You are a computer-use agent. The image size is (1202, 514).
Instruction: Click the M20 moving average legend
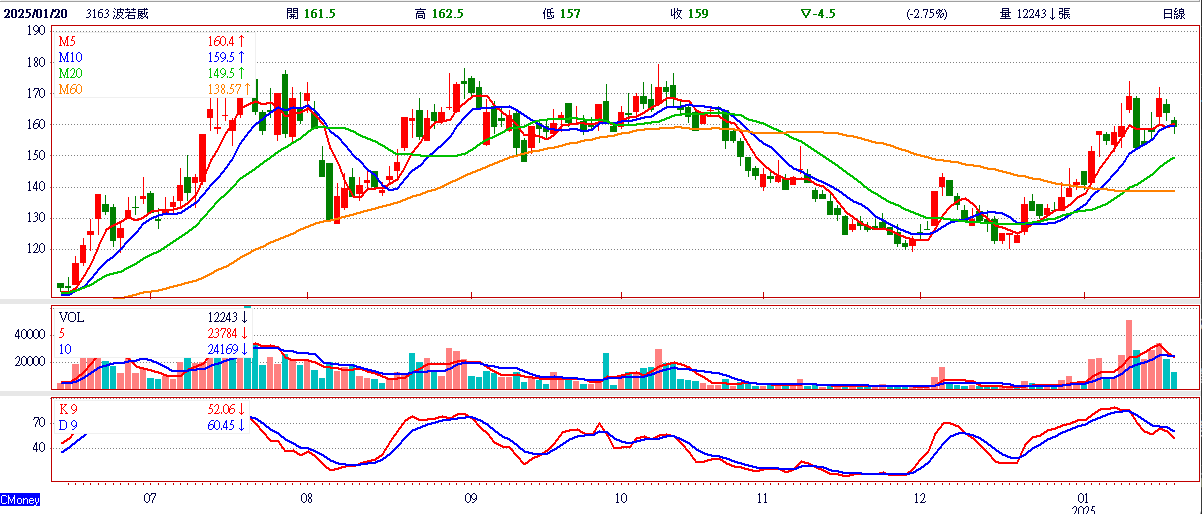point(70,74)
